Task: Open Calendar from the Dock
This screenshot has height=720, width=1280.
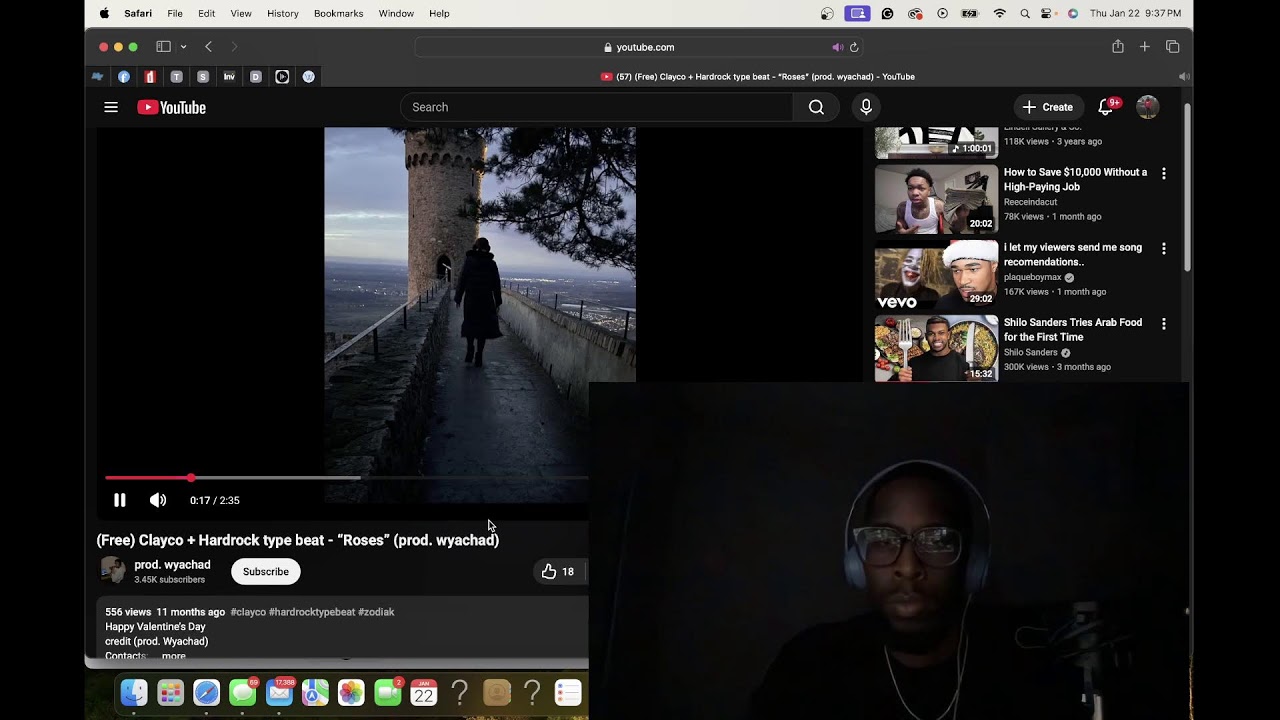Action: pos(424,692)
